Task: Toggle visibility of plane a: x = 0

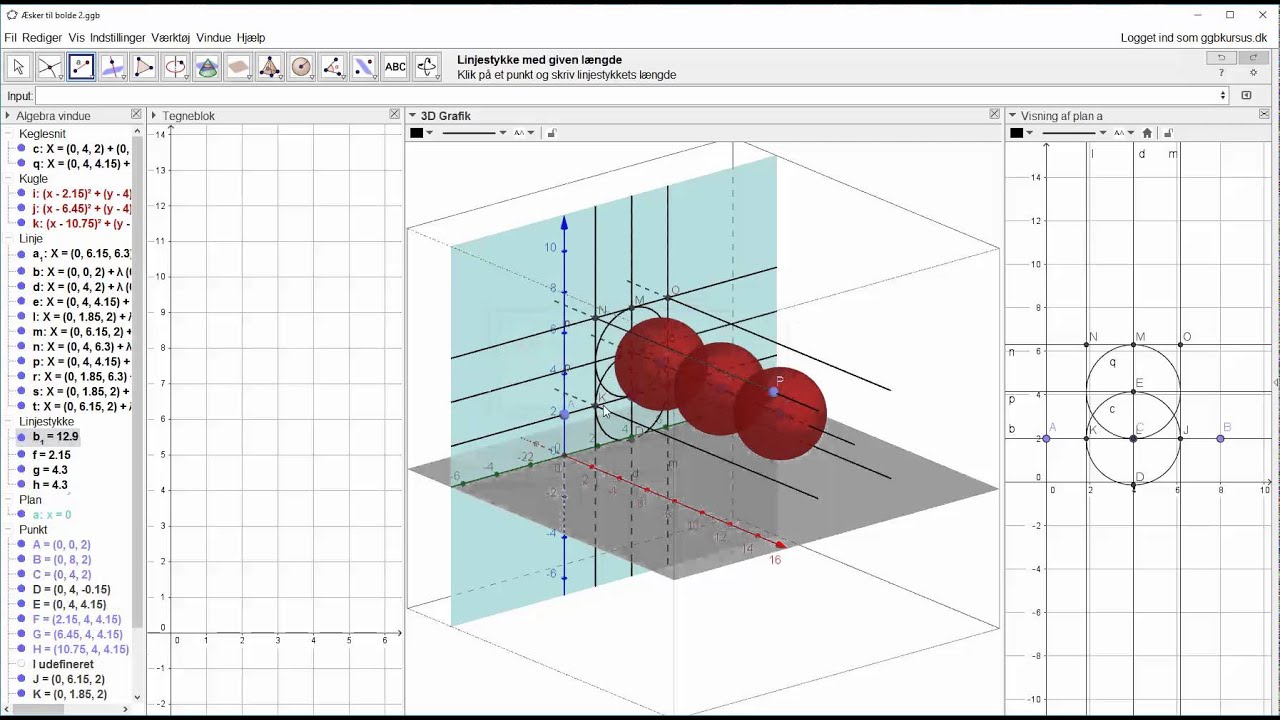Action: (x=21, y=515)
